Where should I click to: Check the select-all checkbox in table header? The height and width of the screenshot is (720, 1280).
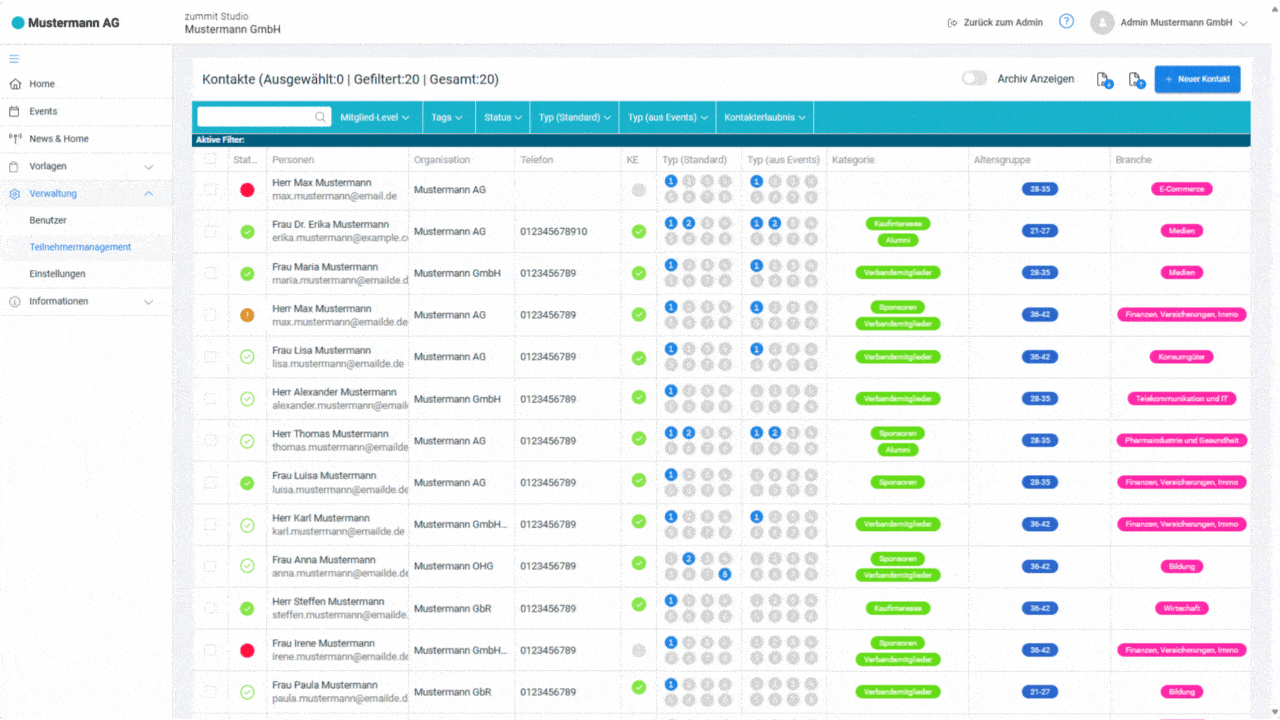210,159
